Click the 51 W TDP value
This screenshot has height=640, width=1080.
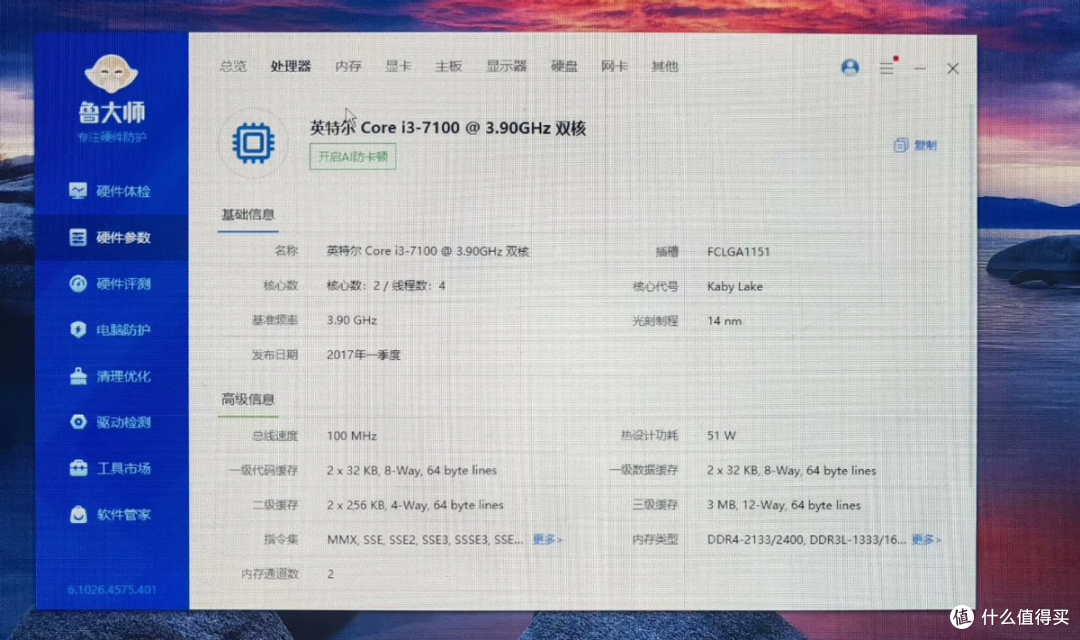tap(721, 435)
